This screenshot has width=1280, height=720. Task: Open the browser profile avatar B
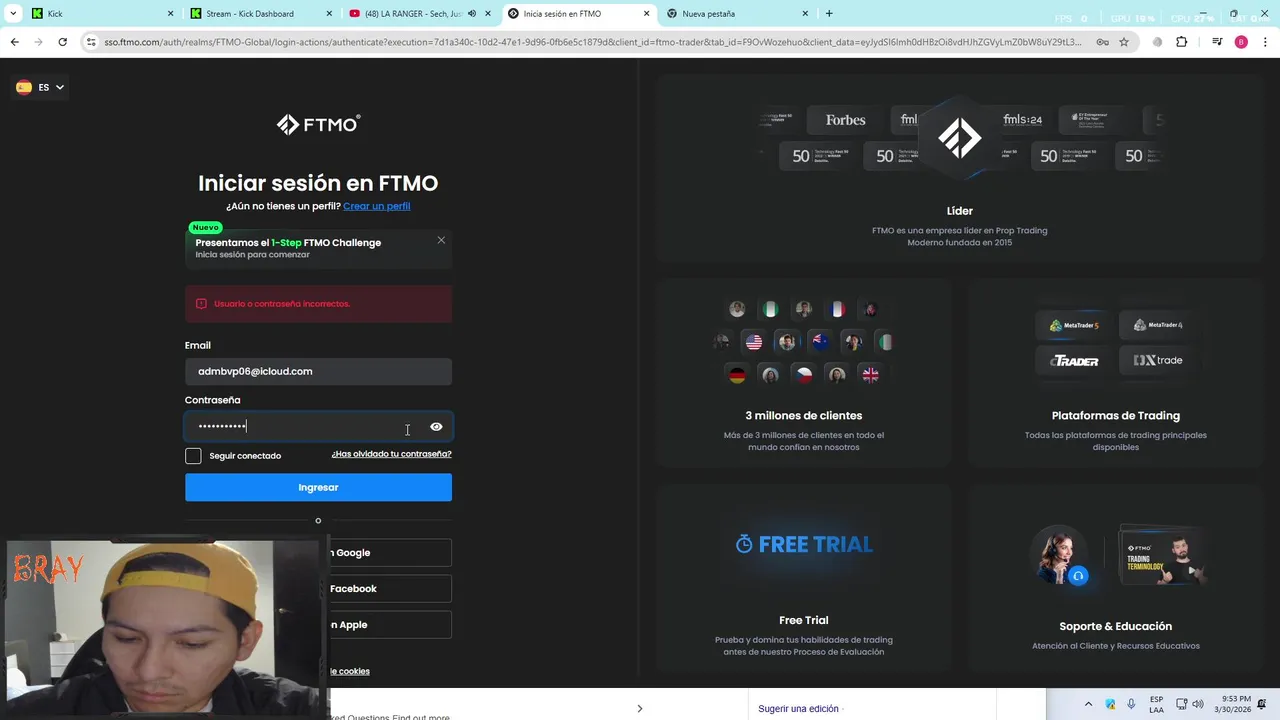[x=1241, y=42]
